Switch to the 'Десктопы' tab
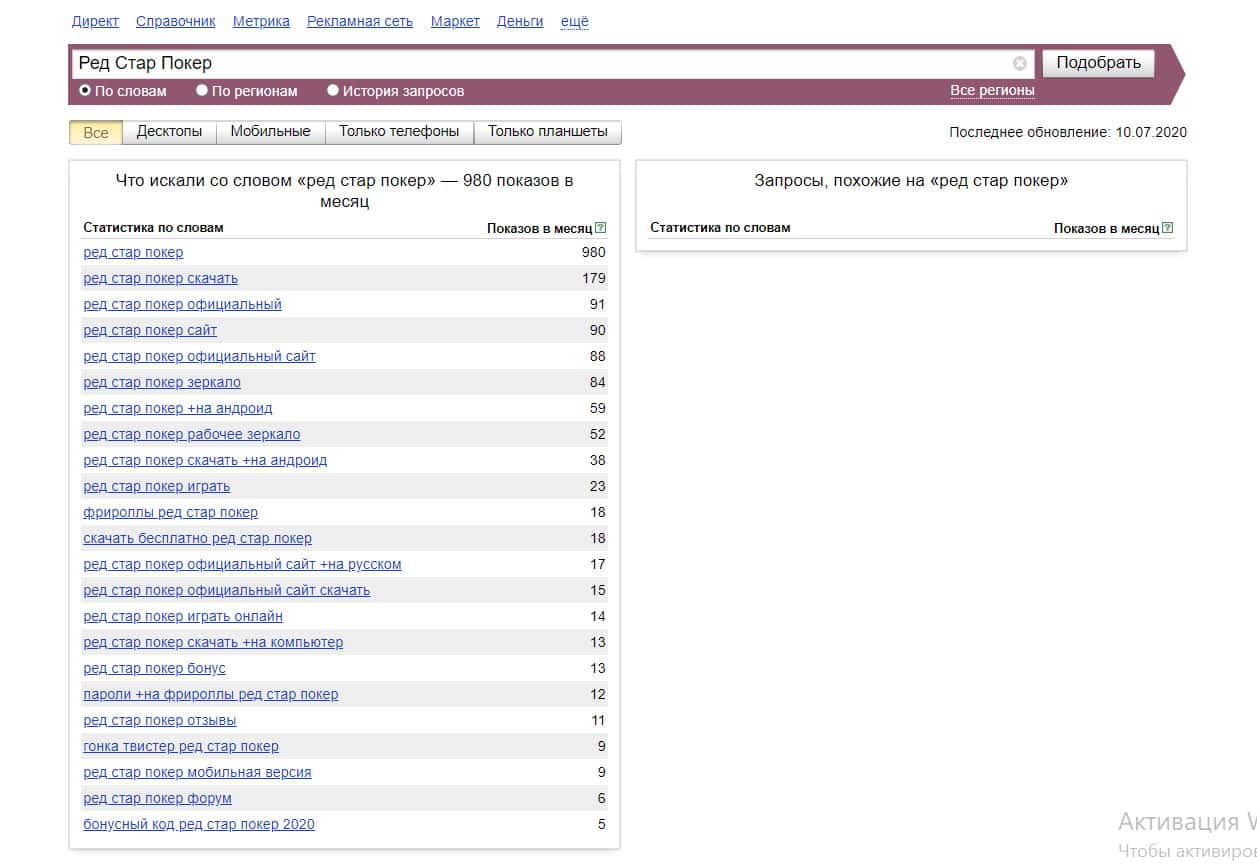This screenshot has width=1257, height=865. pos(169,132)
